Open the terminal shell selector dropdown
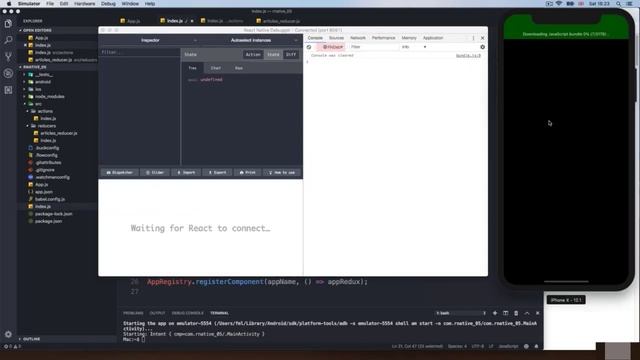The width and height of the screenshot is (640, 360). tap(461, 313)
